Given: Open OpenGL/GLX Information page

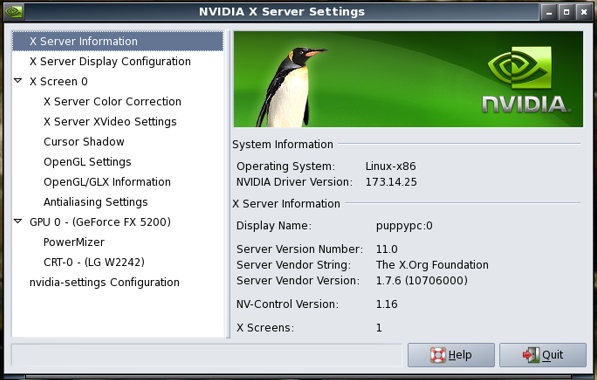Looking at the screenshot, I should coord(107,182).
